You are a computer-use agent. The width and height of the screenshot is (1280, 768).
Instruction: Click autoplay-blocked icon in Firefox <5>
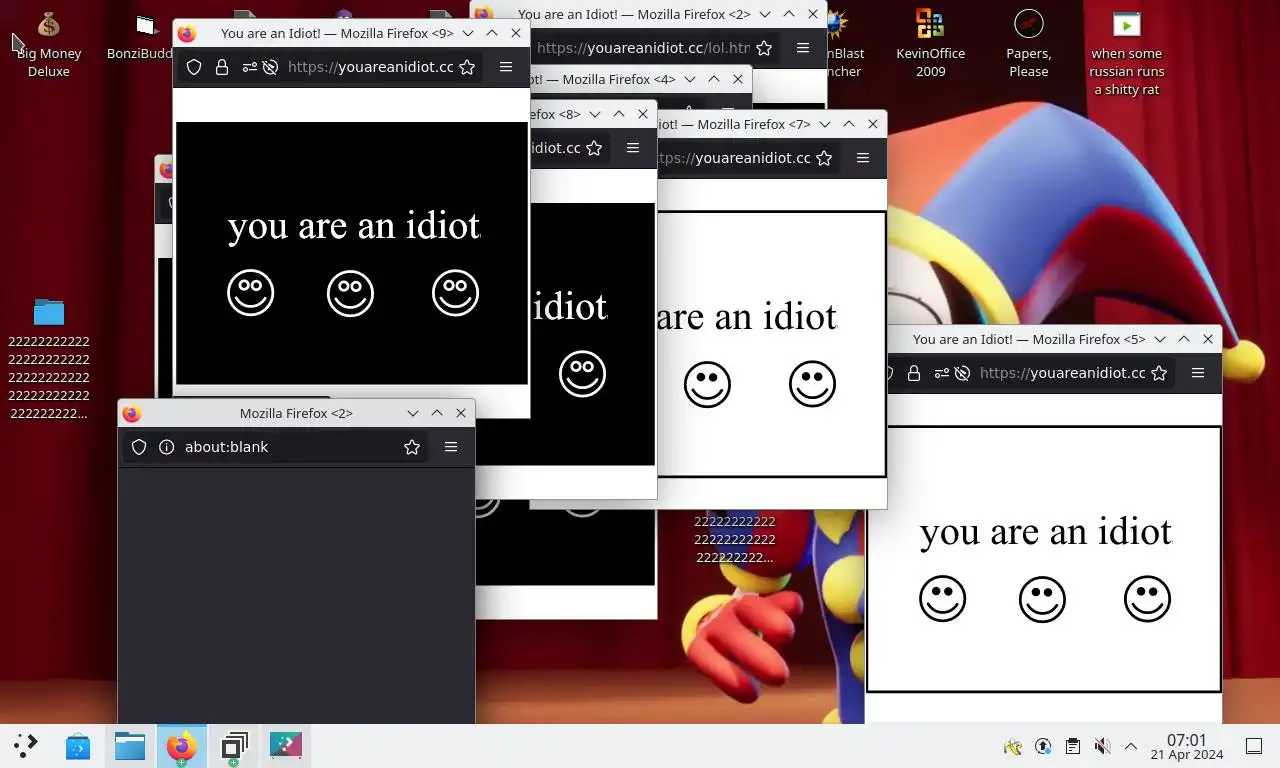pos(962,373)
